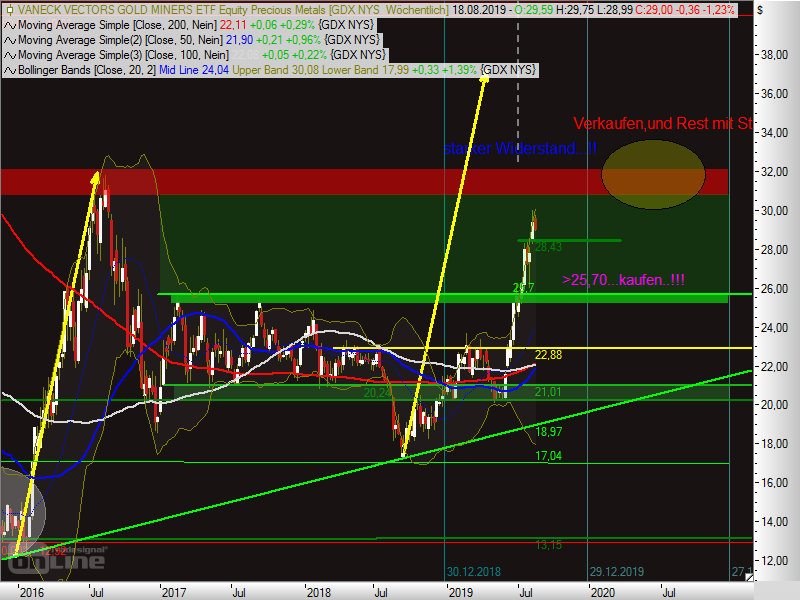Click the 2018 label on time axis
The width and height of the screenshot is (800, 600).
[319, 592]
